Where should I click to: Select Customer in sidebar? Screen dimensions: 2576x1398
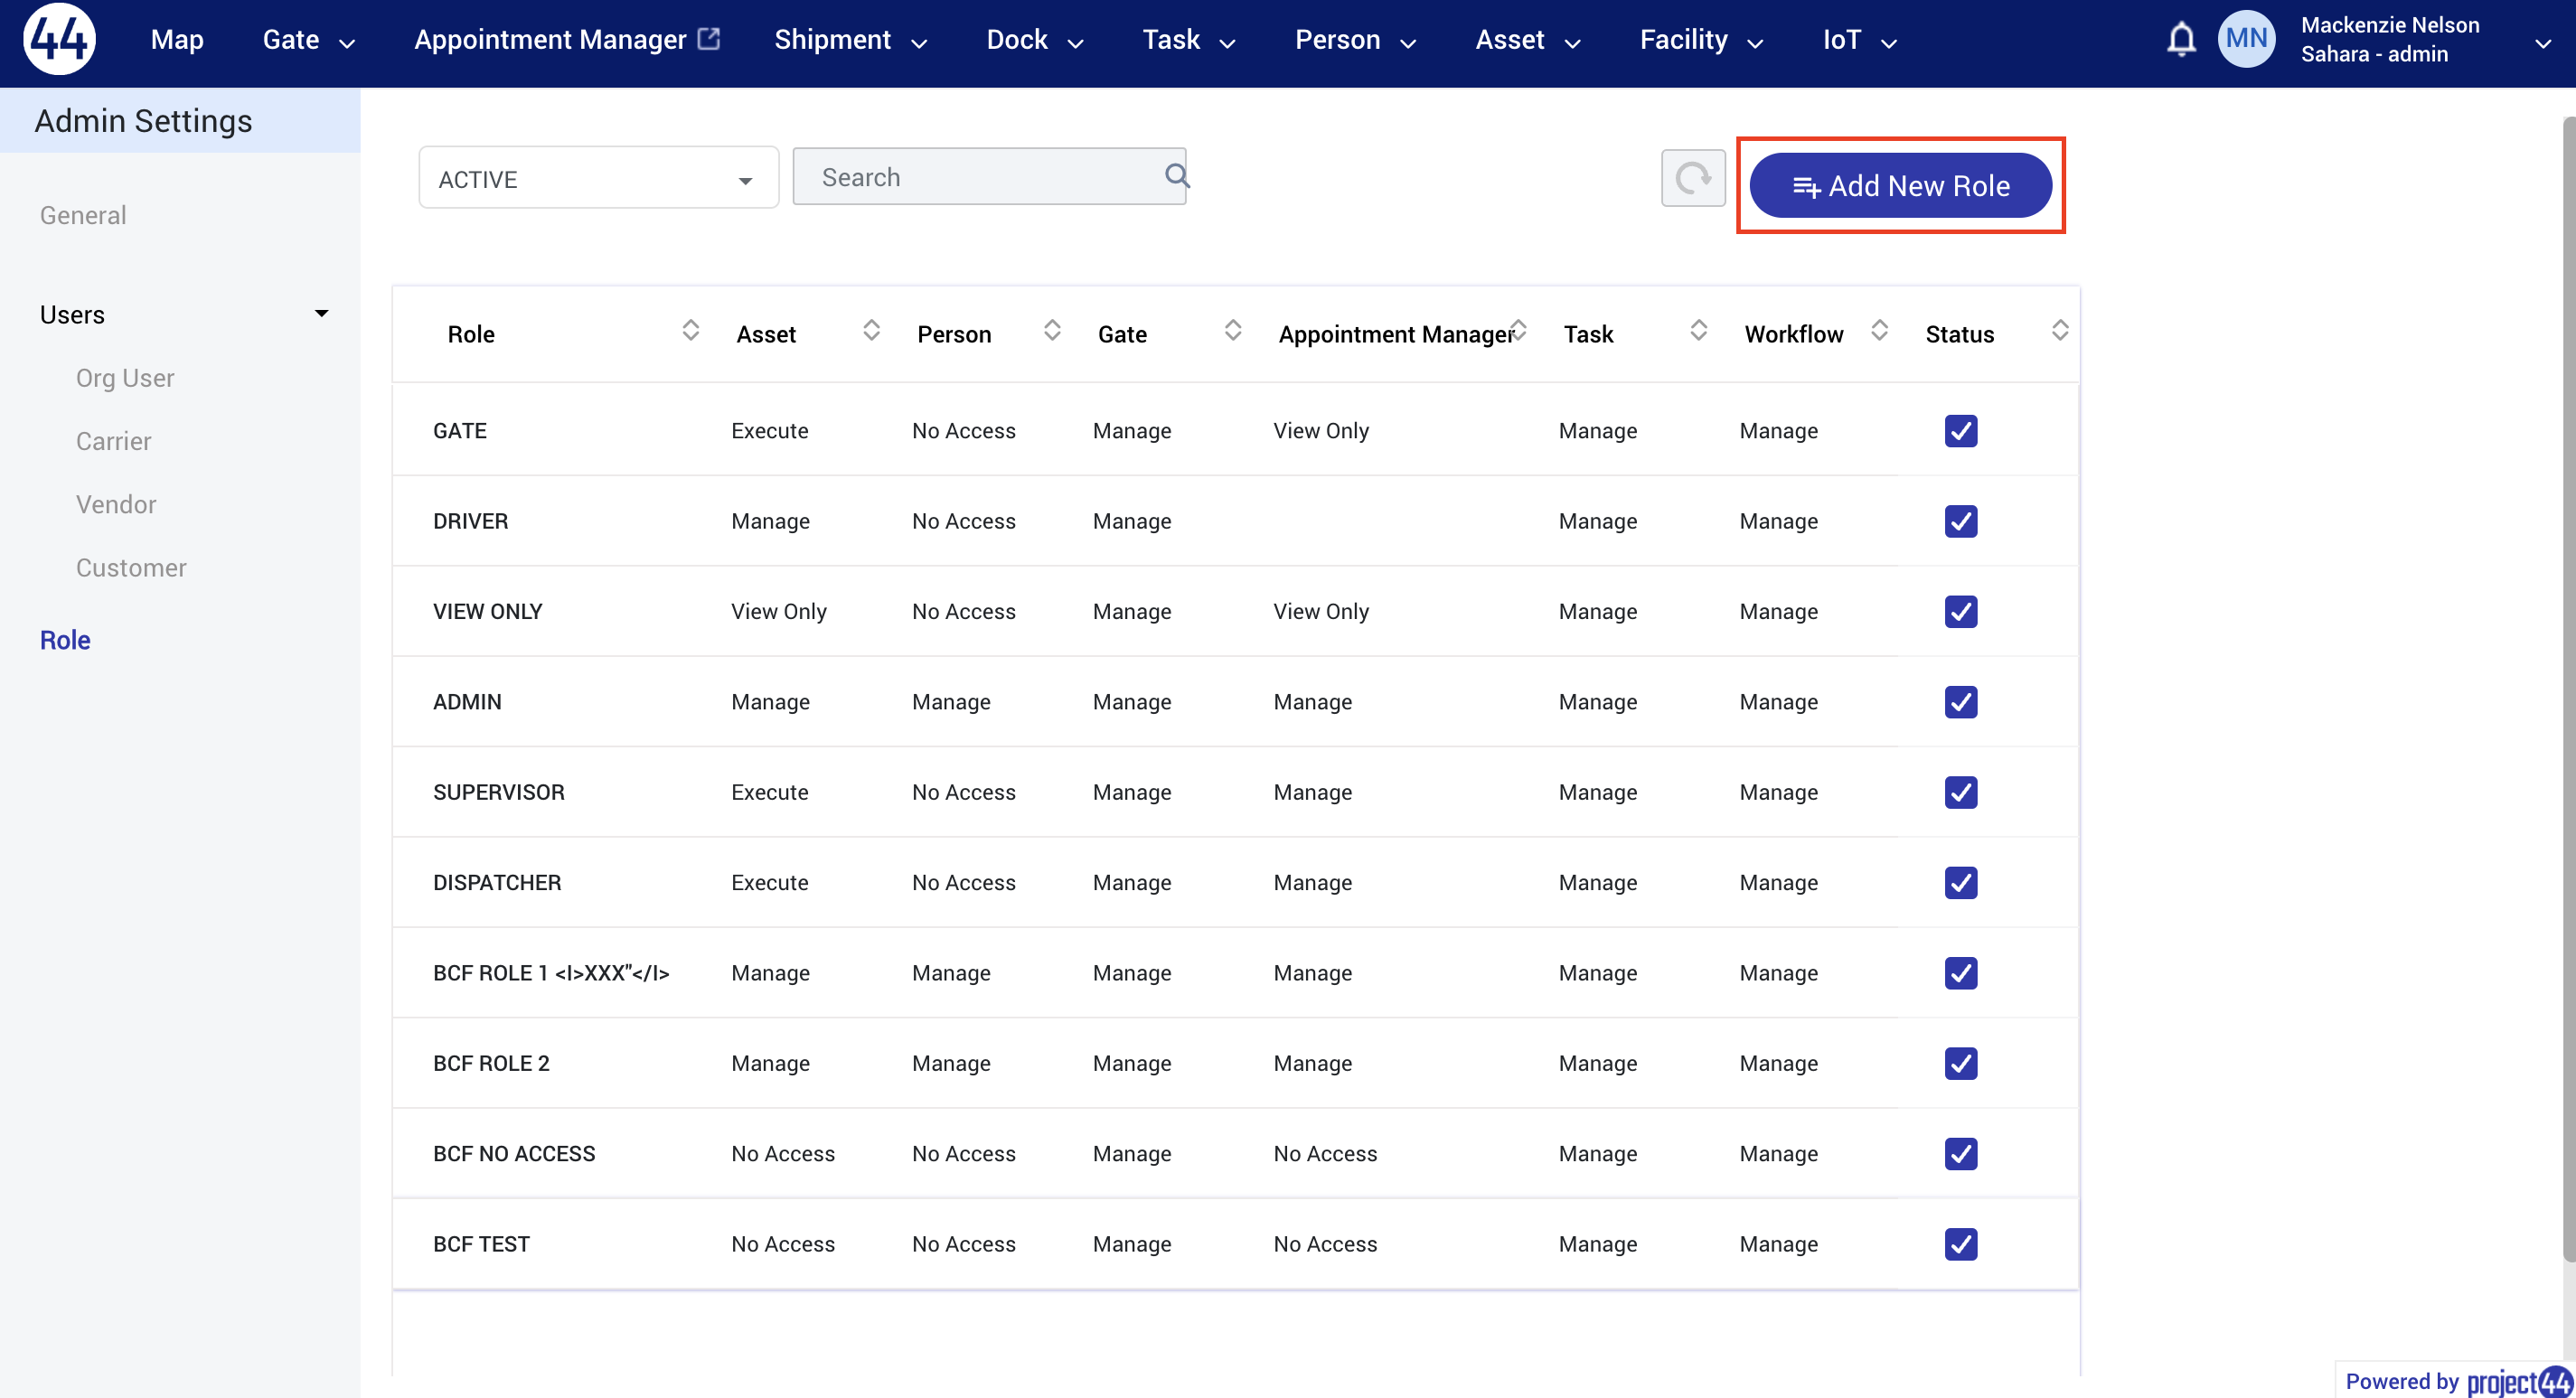(131, 567)
